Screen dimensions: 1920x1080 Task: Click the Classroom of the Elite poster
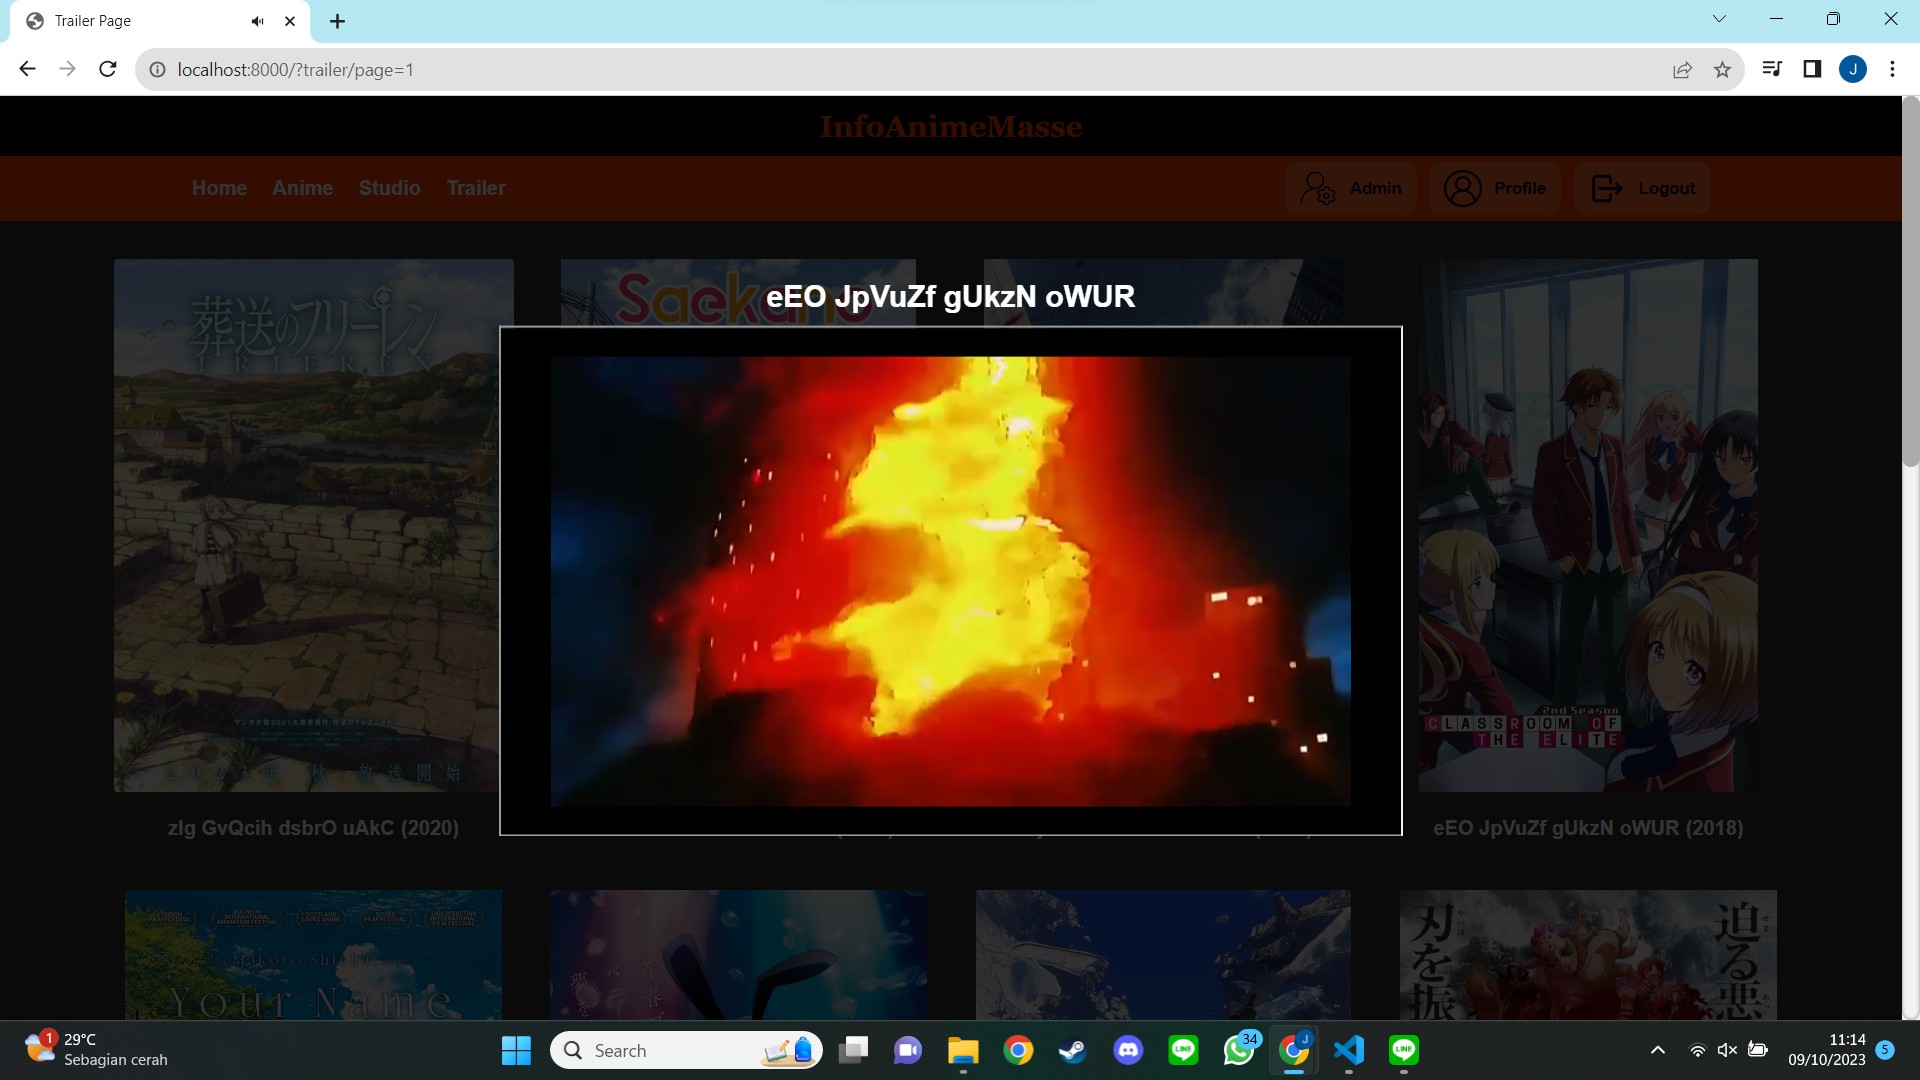pos(1587,525)
